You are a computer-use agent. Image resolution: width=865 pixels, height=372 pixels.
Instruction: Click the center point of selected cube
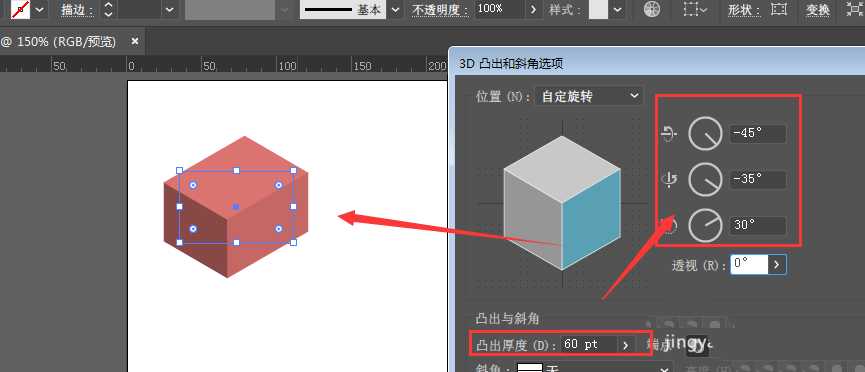click(x=236, y=206)
